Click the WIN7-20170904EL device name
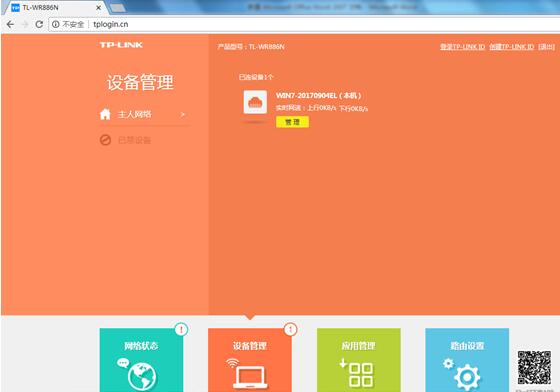The height and width of the screenshot is (392, 560). tap(319, 96)
